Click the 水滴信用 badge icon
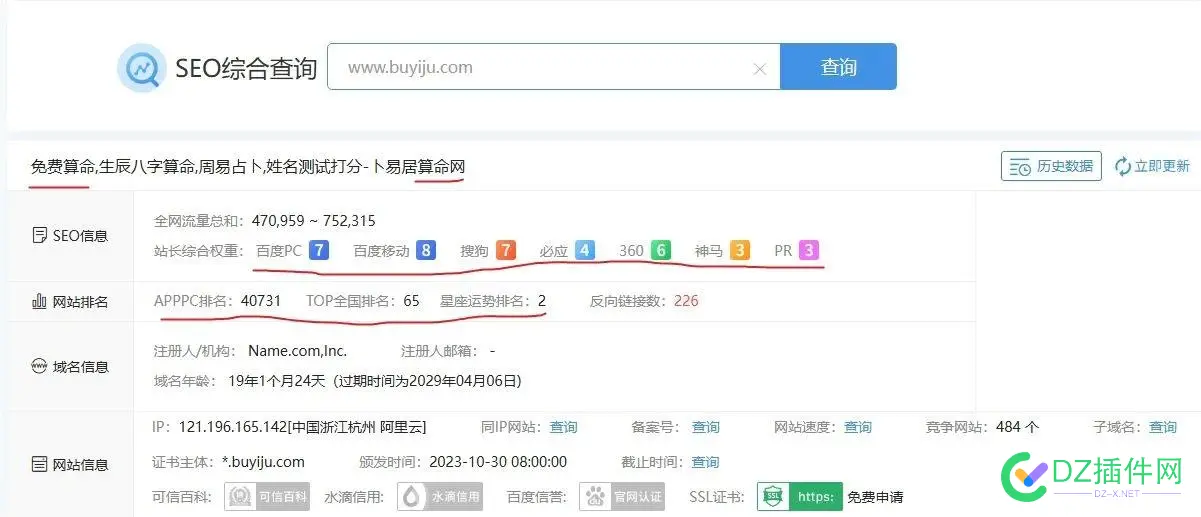Viewport: 1201px width, 517px height. (x=441, y=496)
